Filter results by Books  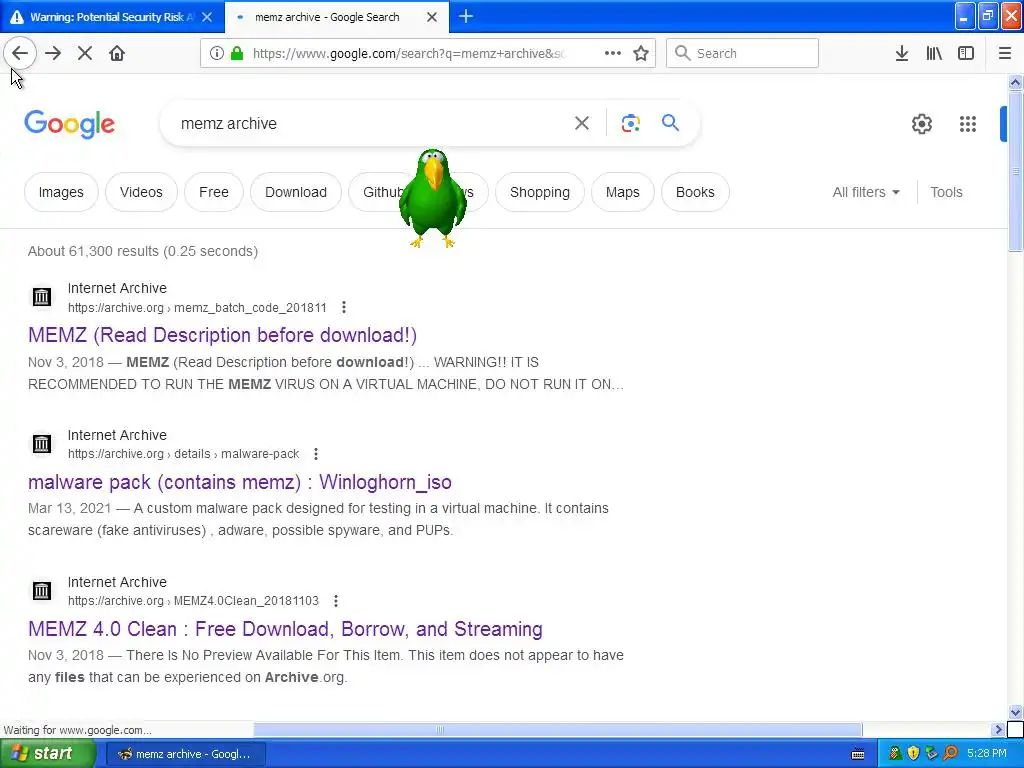click(x=695, y=192)
